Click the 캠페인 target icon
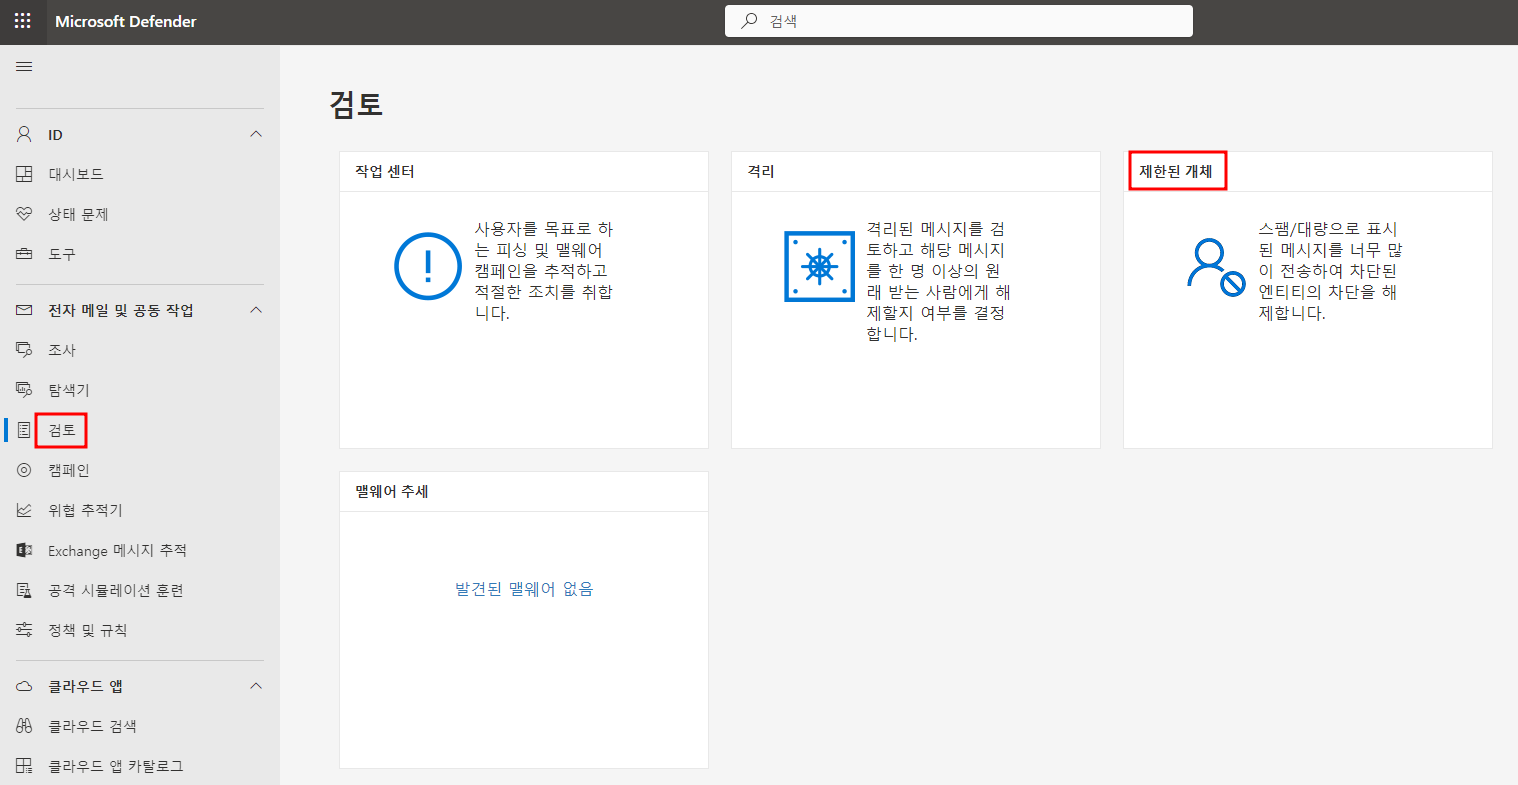This screenshot has height=785, width=1518. pos(24,470)
